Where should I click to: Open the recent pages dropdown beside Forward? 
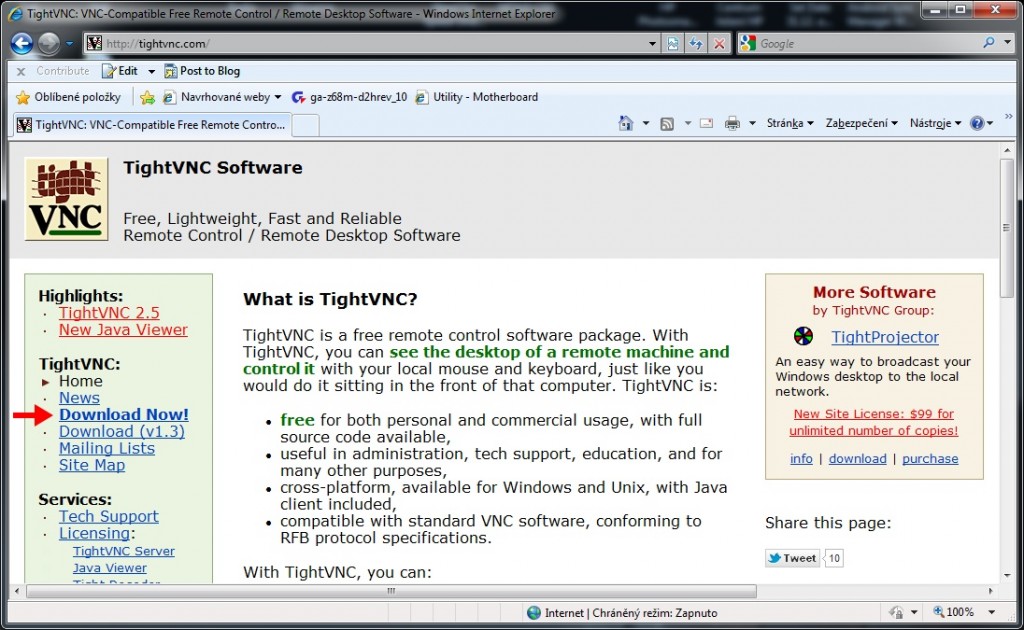69,44
